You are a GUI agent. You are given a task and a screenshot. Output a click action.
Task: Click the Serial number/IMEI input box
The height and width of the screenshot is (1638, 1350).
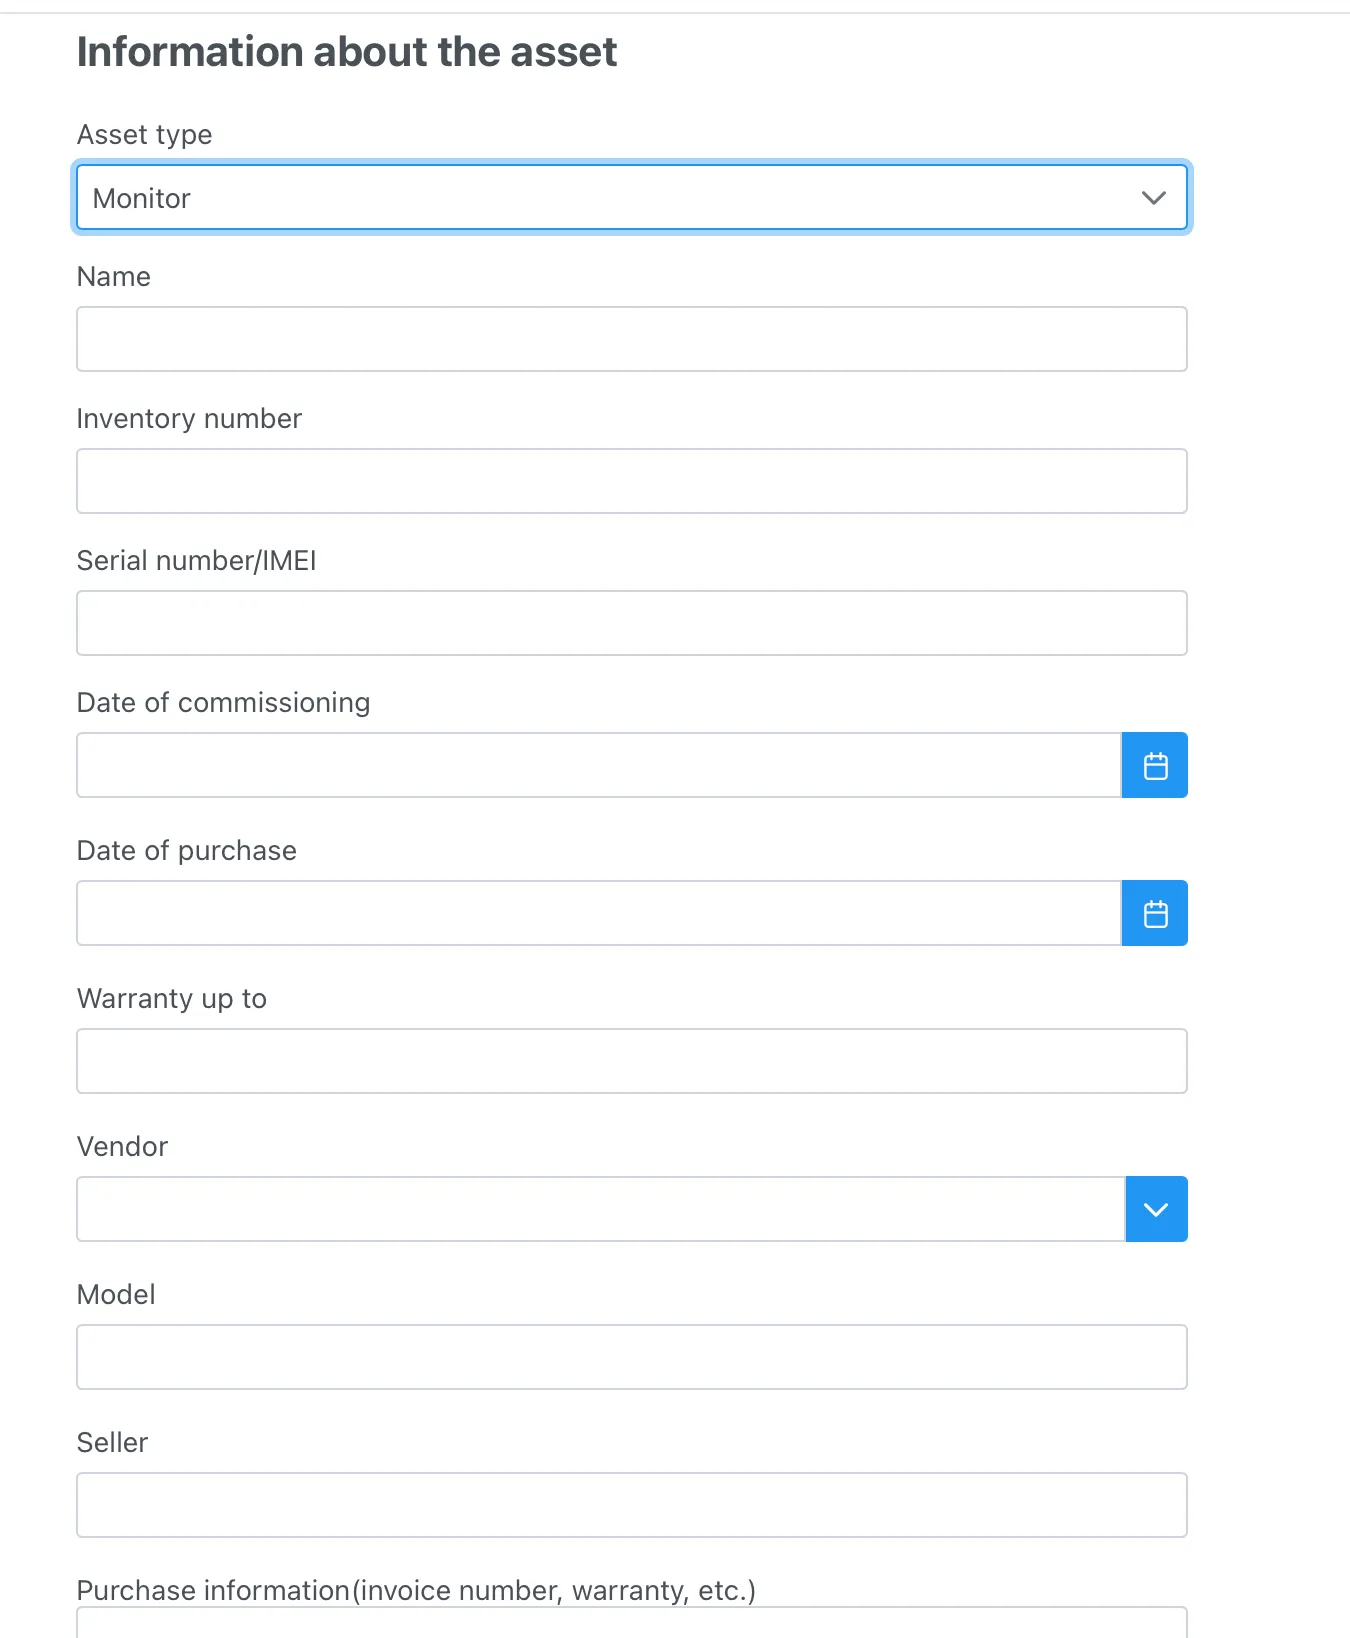[x=631, y=622]
